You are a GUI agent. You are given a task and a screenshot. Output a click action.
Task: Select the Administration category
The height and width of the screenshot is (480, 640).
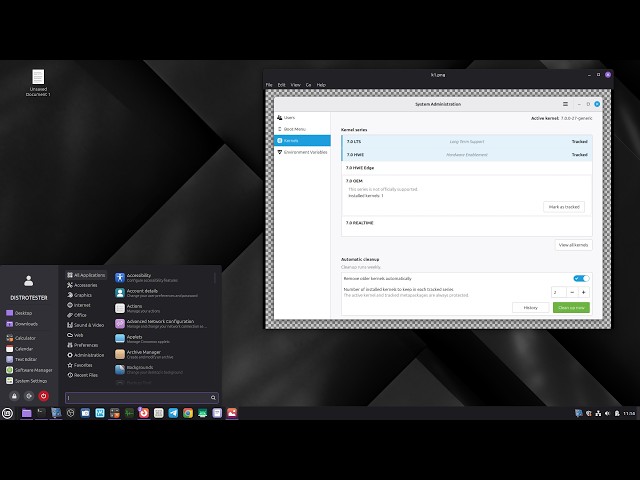click(86, 355)
